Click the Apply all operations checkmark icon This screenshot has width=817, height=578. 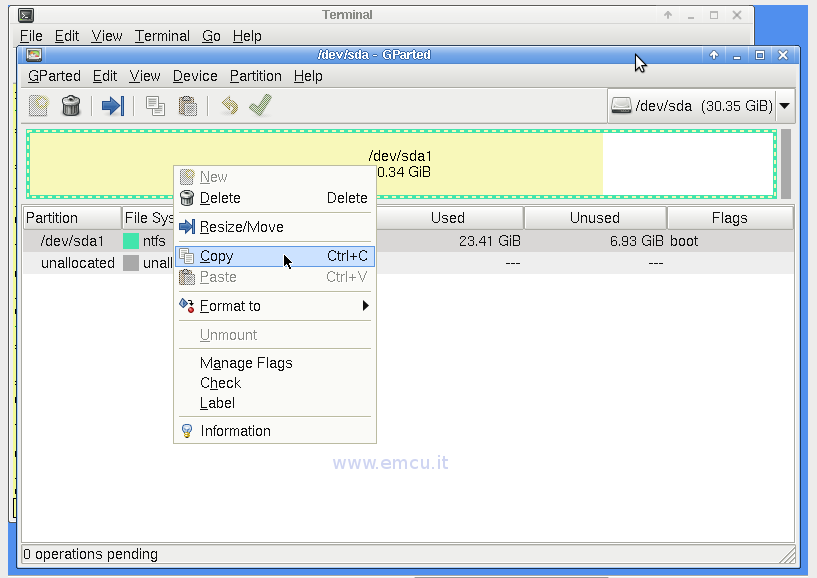coord(261,105)
